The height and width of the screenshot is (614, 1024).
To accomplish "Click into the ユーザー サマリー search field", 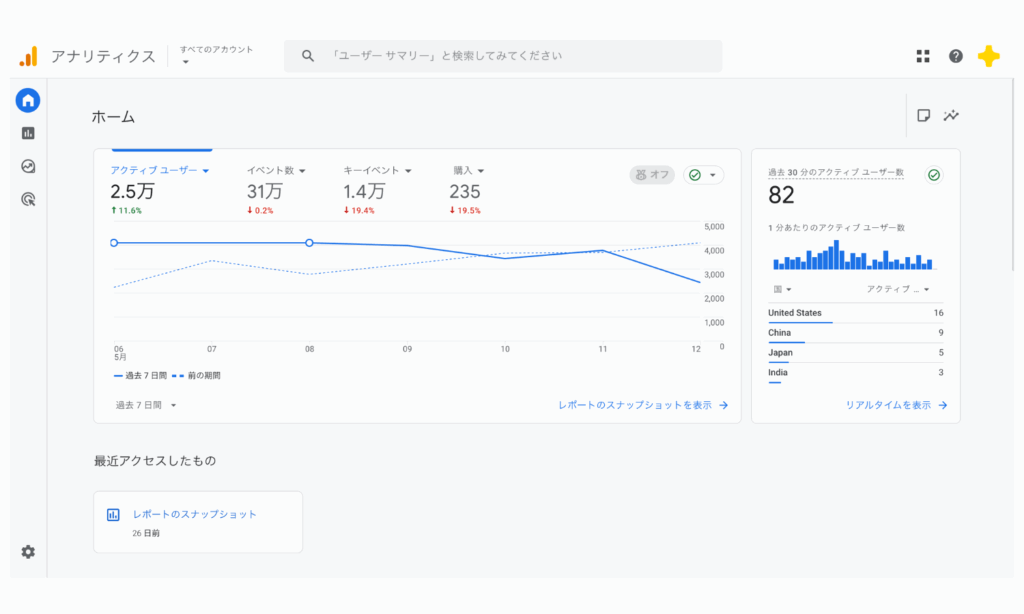I will tap(503, 56).
